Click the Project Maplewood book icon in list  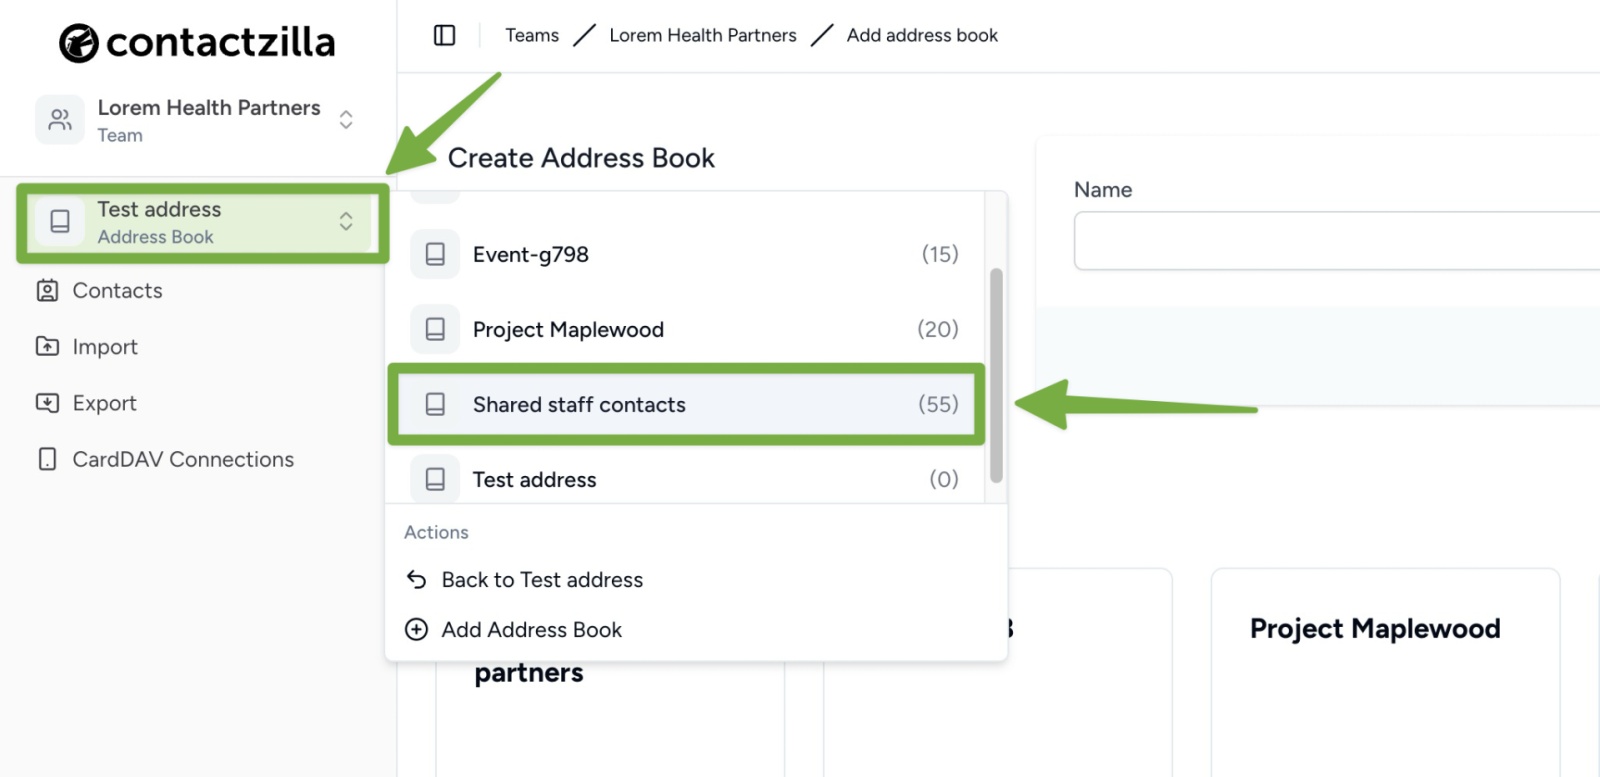click(435, 329)
